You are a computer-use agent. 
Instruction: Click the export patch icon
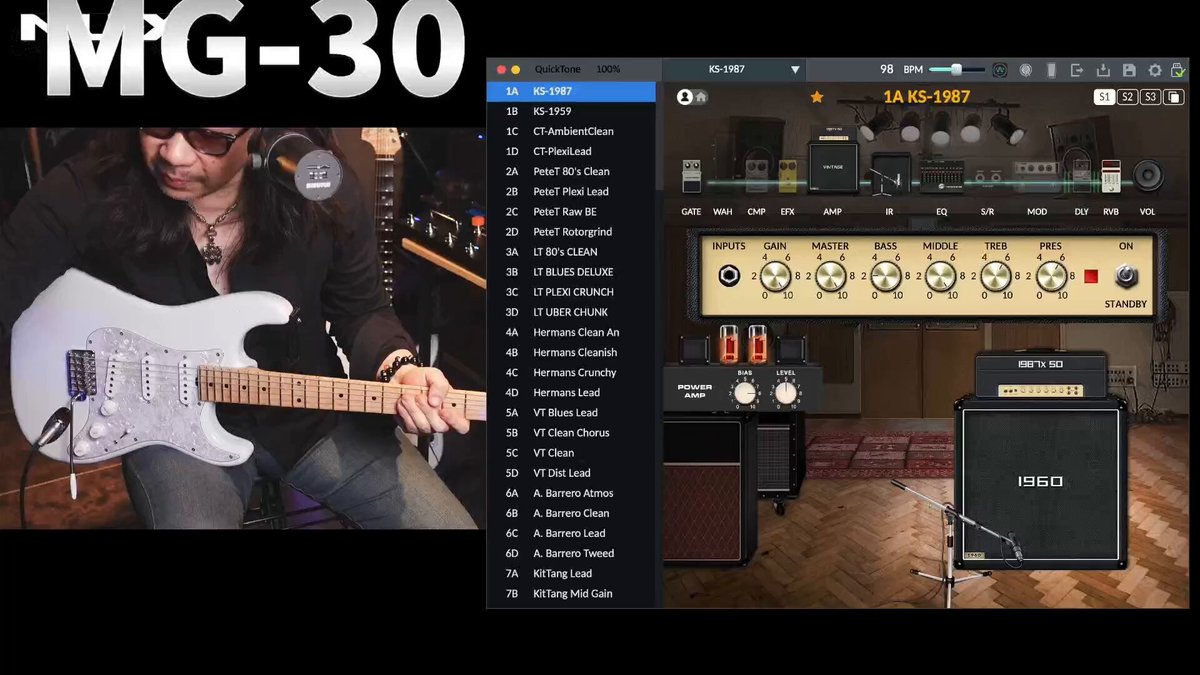point(1077,70)
